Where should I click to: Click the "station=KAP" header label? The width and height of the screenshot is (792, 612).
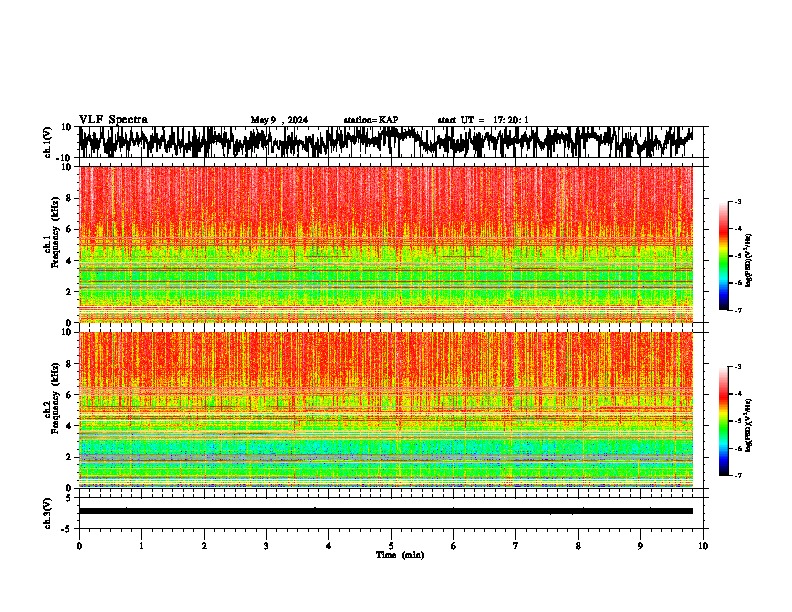click(371, 120)
